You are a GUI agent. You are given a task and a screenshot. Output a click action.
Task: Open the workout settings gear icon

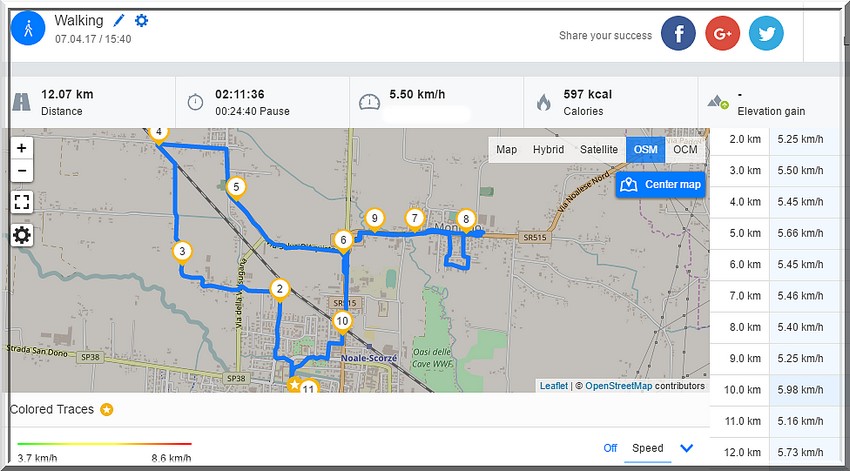point(142,21)
